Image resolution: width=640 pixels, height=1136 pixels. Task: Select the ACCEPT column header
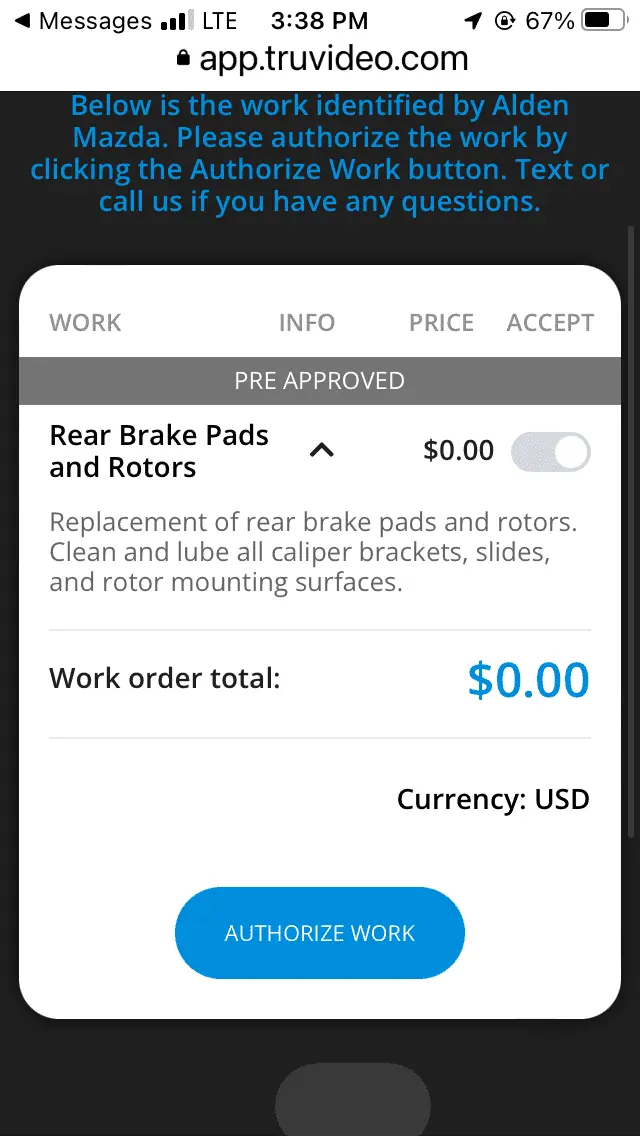pos(550,323)
